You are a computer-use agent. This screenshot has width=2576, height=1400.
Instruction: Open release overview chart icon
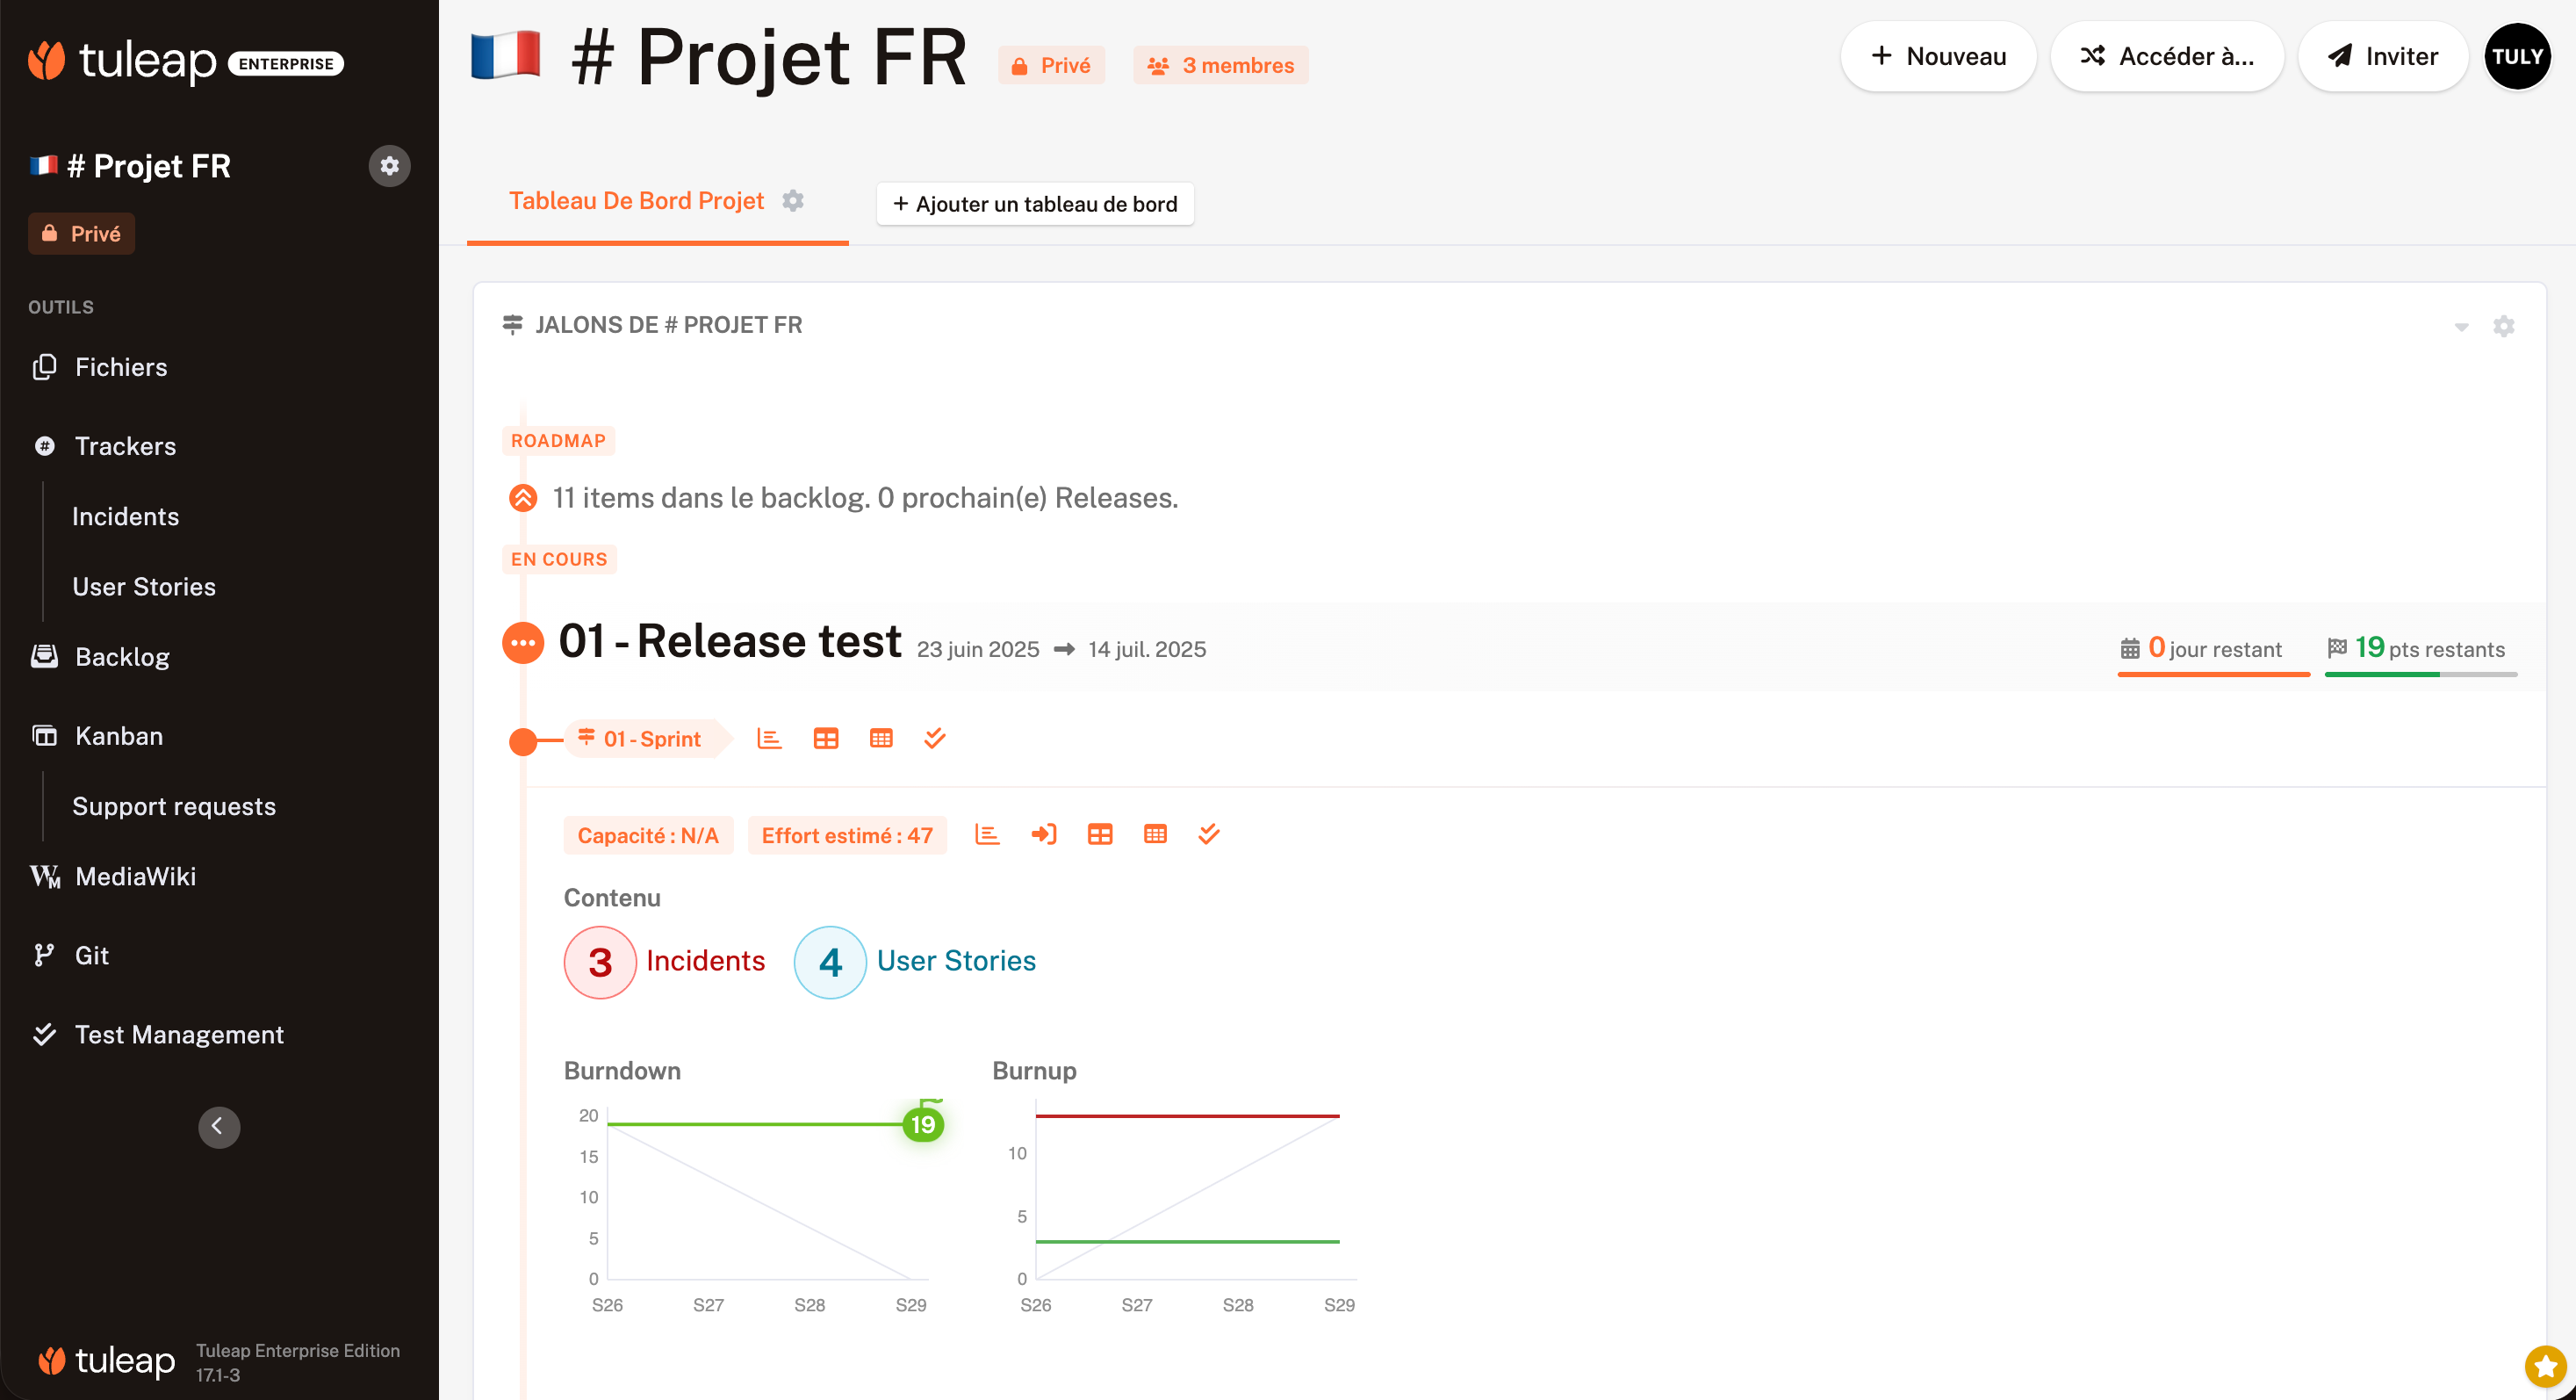pos(987,835)
